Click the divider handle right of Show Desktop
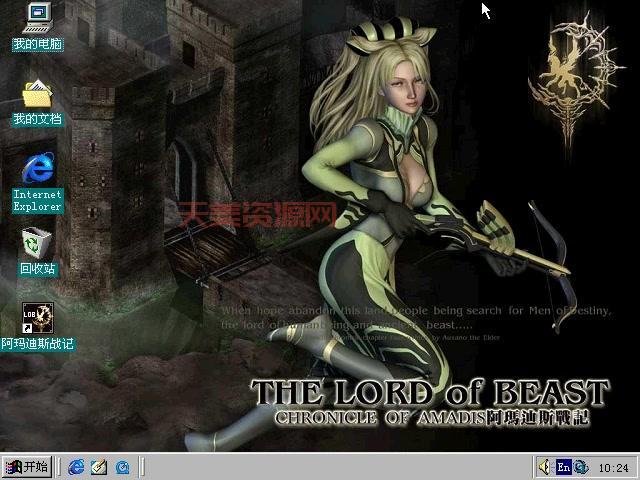640x480 pixels. (x=142, y=467)
